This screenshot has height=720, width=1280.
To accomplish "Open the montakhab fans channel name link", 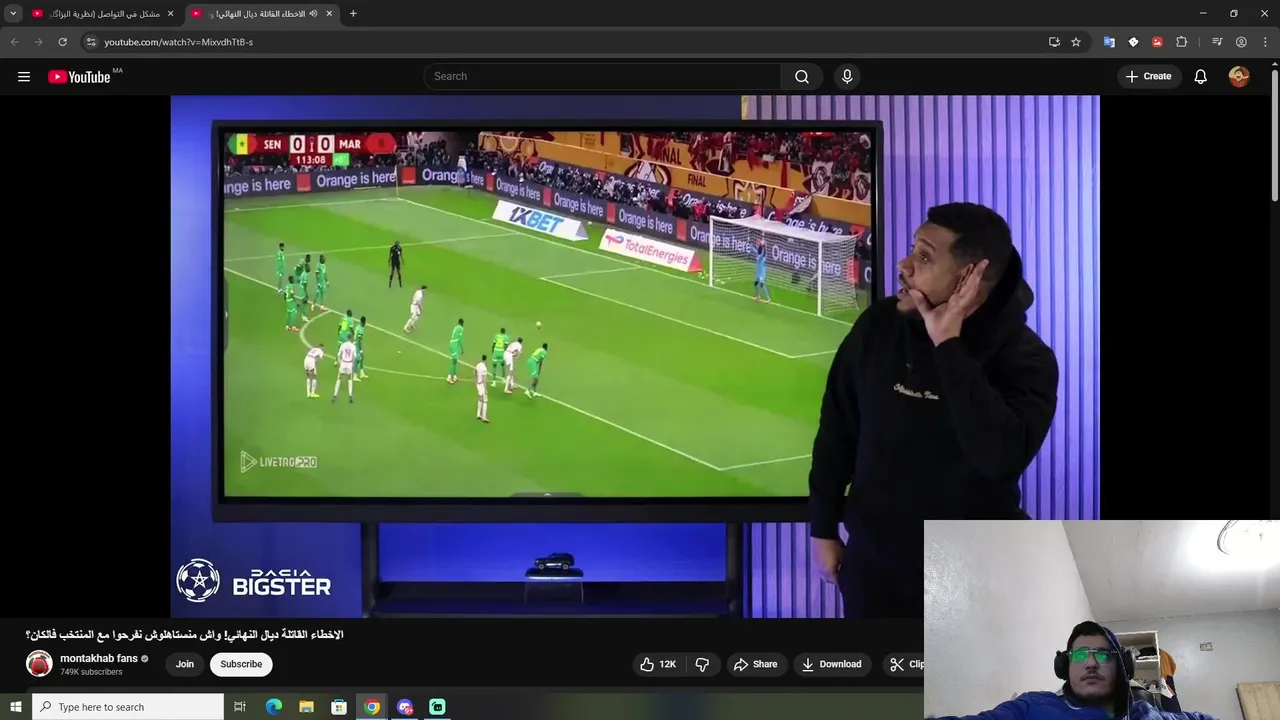I will pyautogui.click(x=99, y=659).
